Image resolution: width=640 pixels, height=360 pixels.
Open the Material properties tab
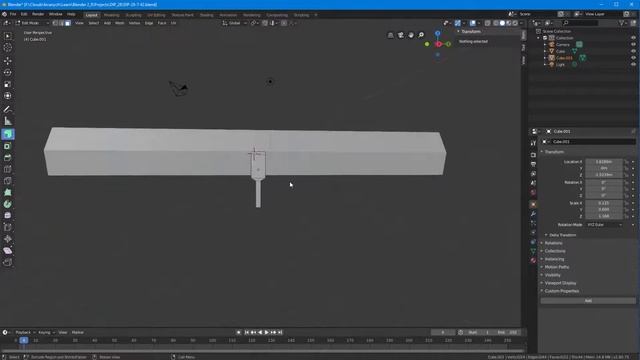pos(533,260)
